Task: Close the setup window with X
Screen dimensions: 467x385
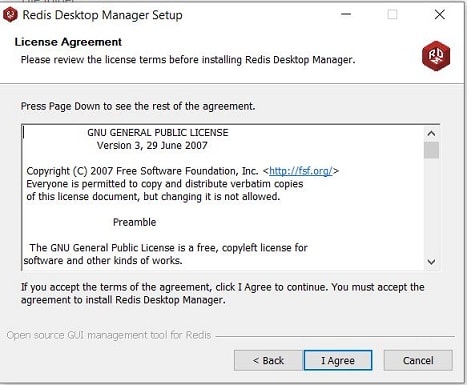Action: (440, 14)
